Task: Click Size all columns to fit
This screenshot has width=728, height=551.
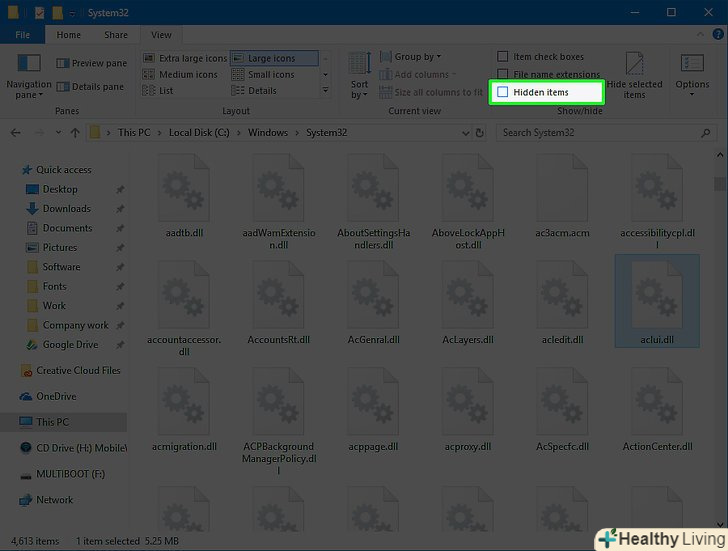Action: click(431, 92)
